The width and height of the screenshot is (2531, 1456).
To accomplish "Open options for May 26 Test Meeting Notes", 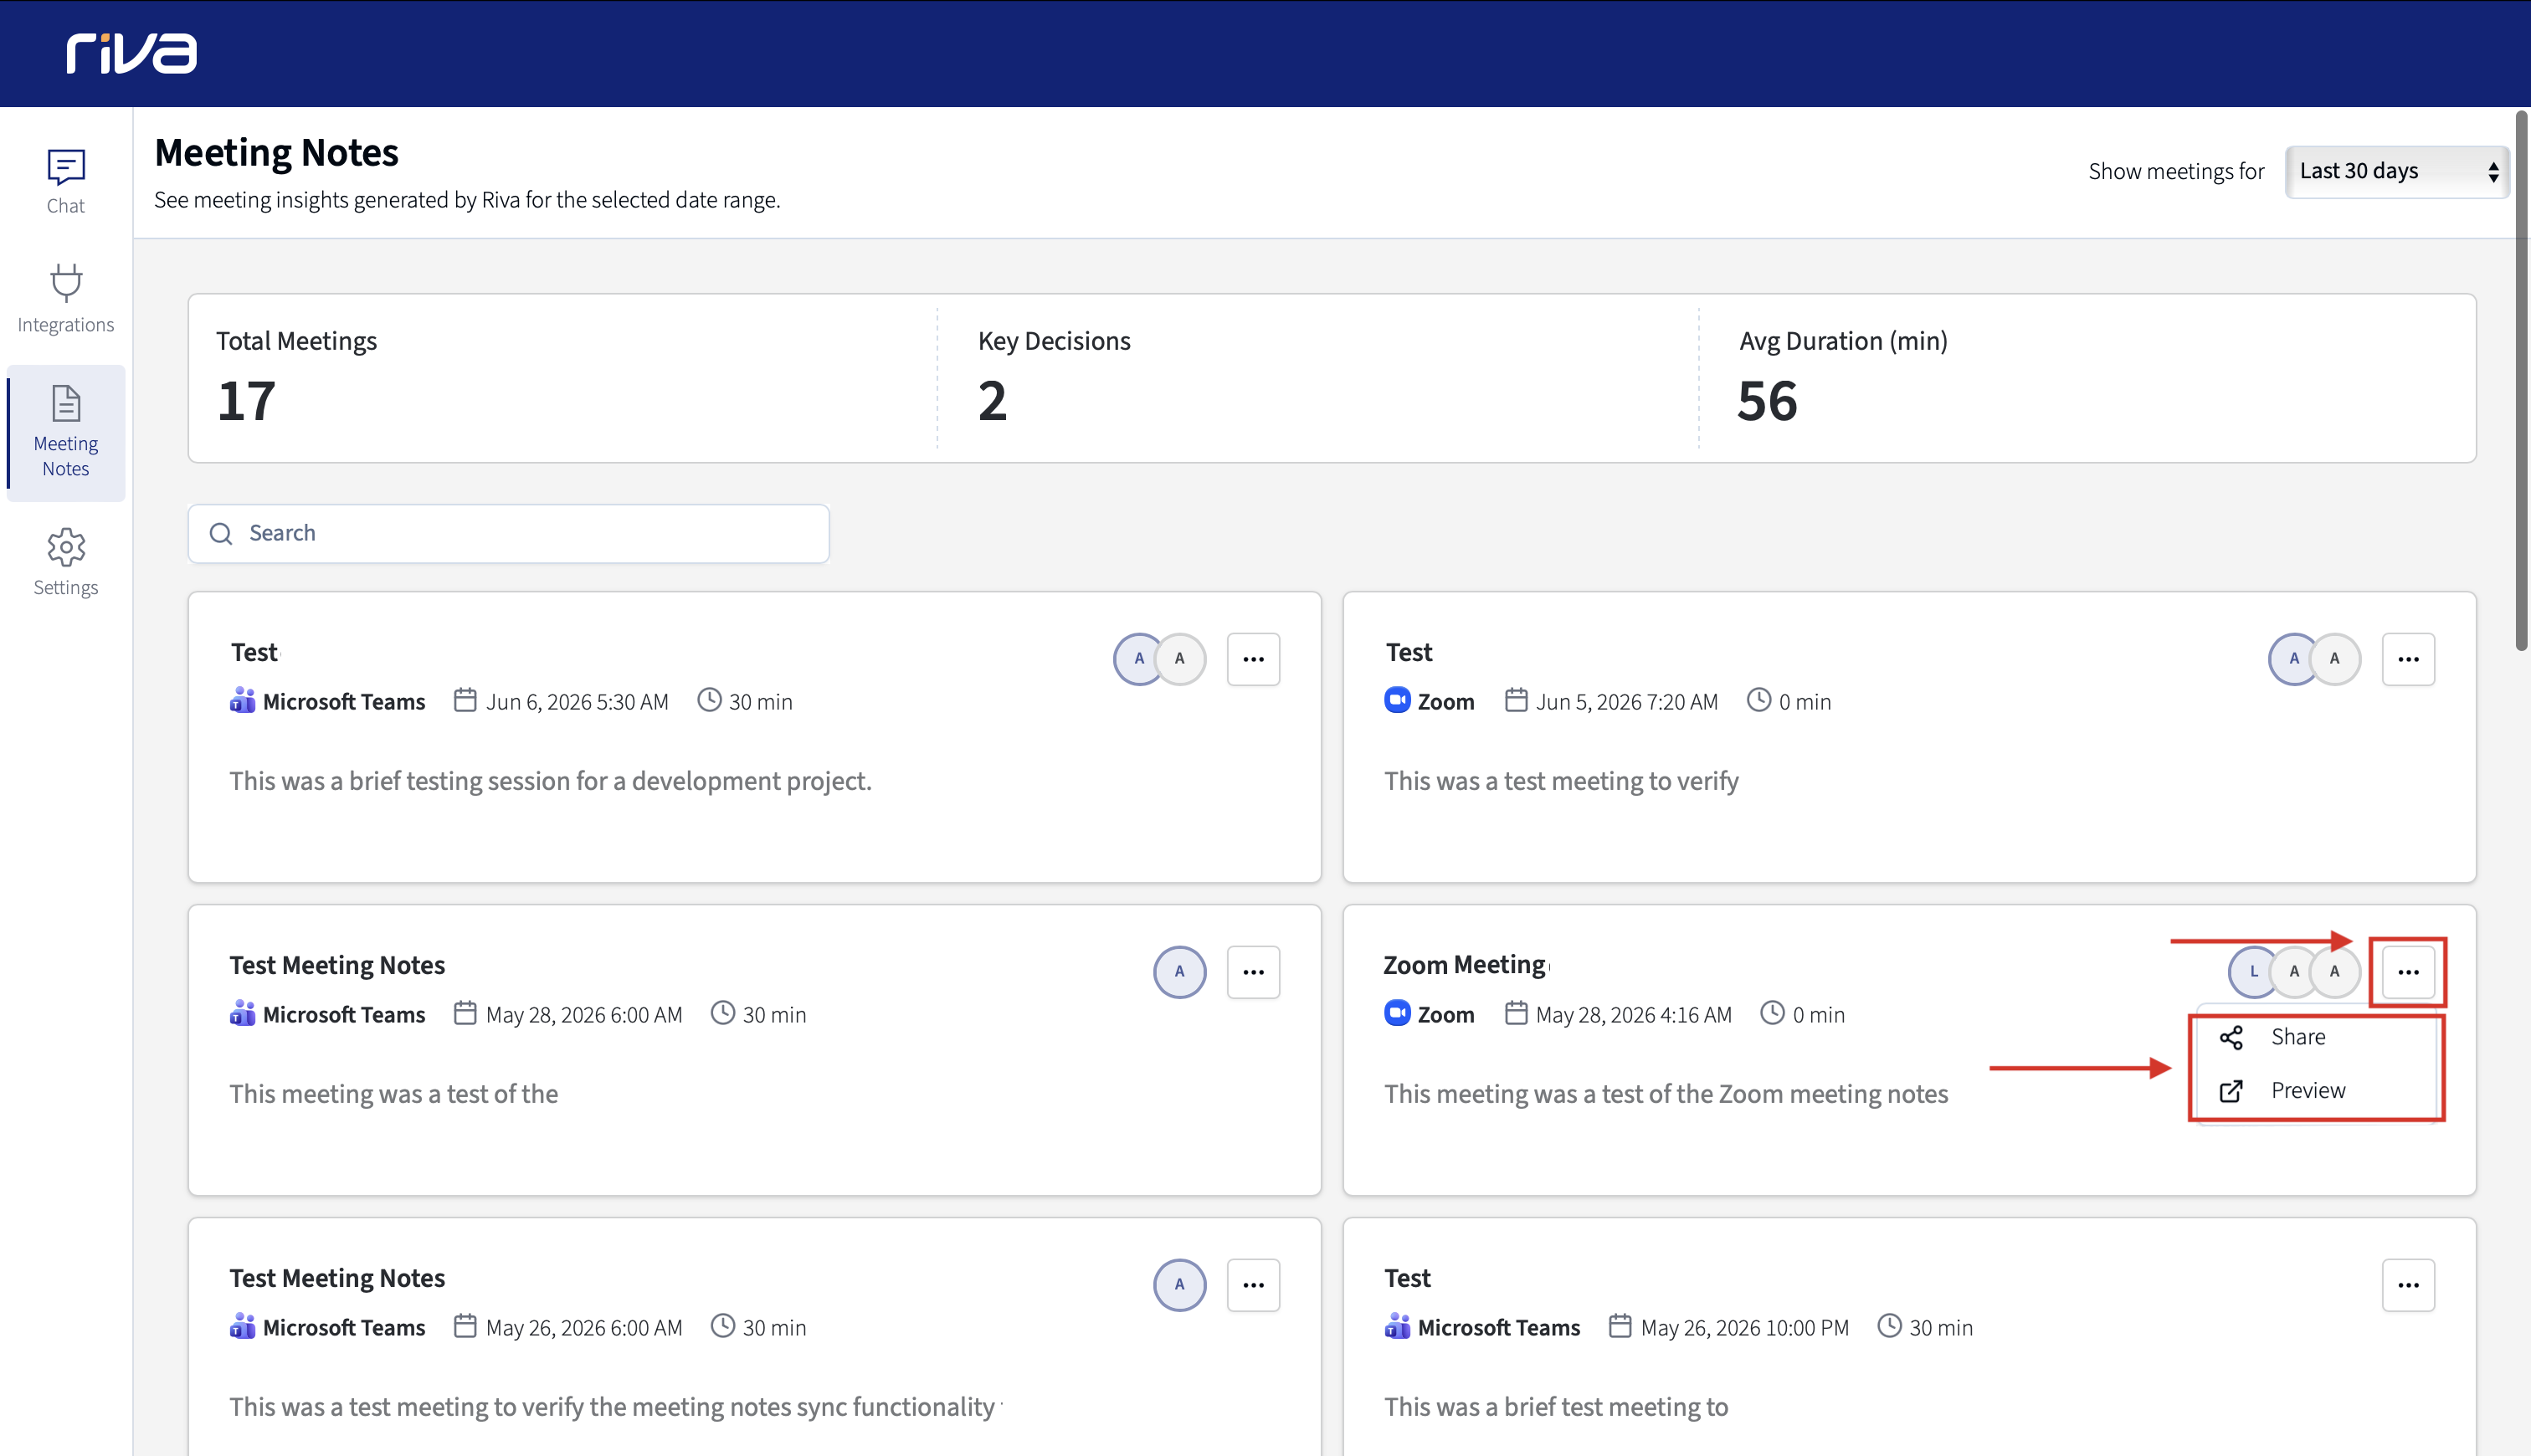I will [x=1253, y=1285].
